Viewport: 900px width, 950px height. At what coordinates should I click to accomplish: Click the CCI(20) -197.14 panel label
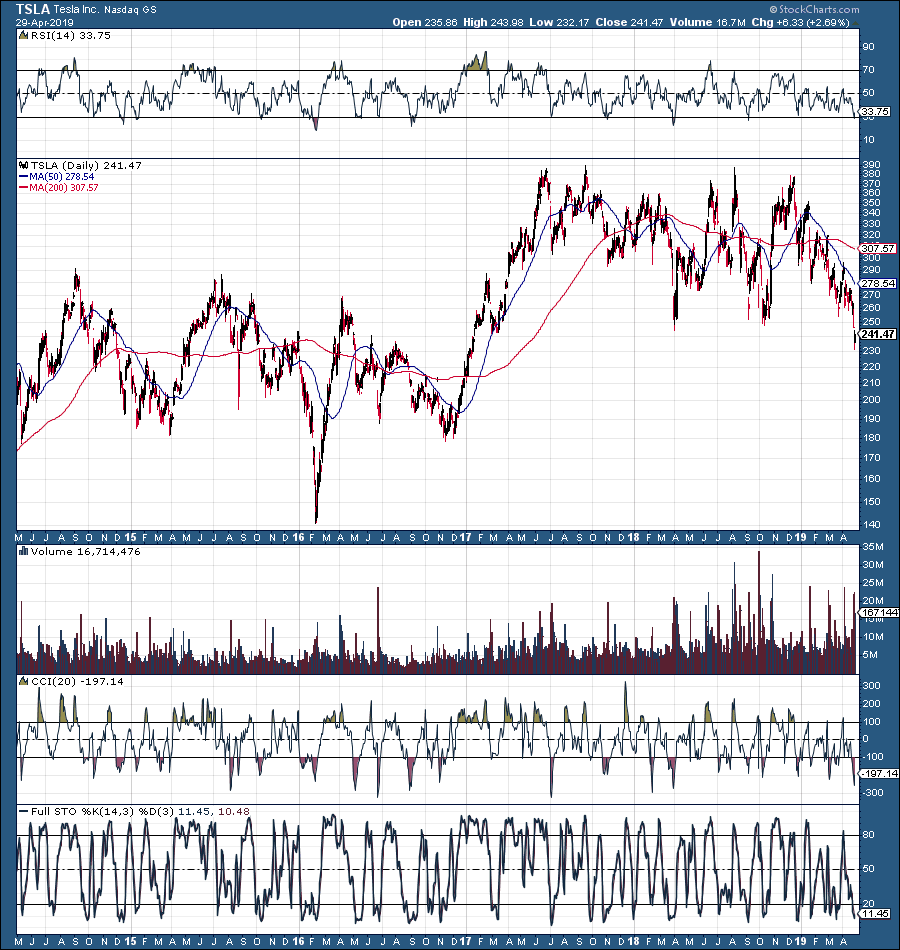pyautogui.click(x=77, y=681)
